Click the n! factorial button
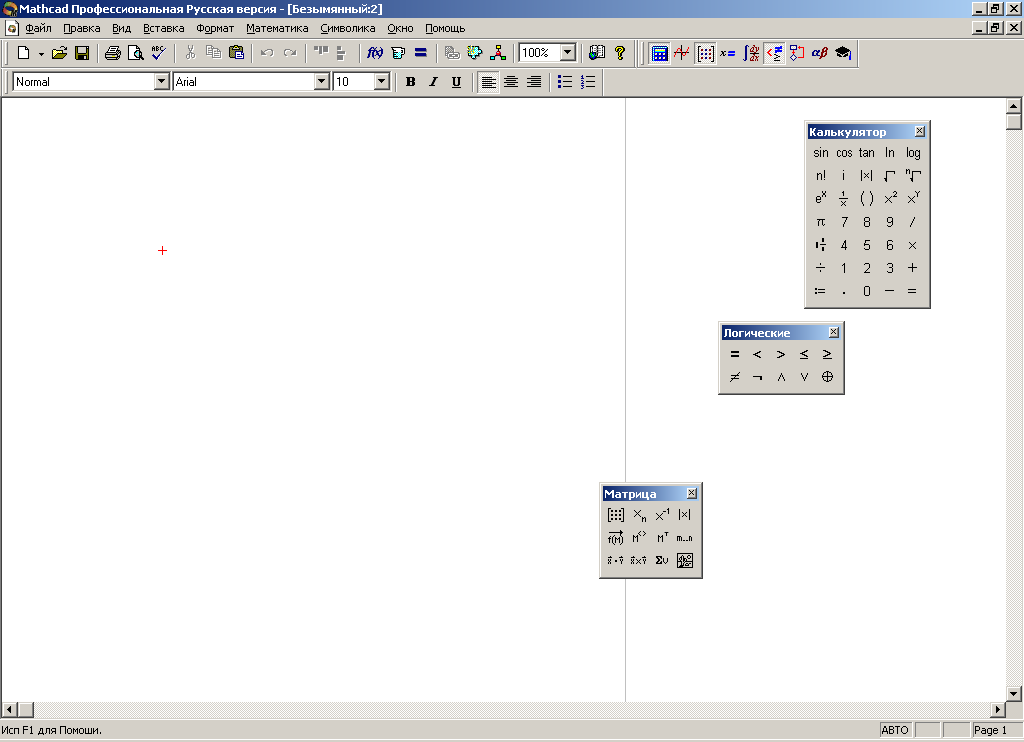 point(821,176)
